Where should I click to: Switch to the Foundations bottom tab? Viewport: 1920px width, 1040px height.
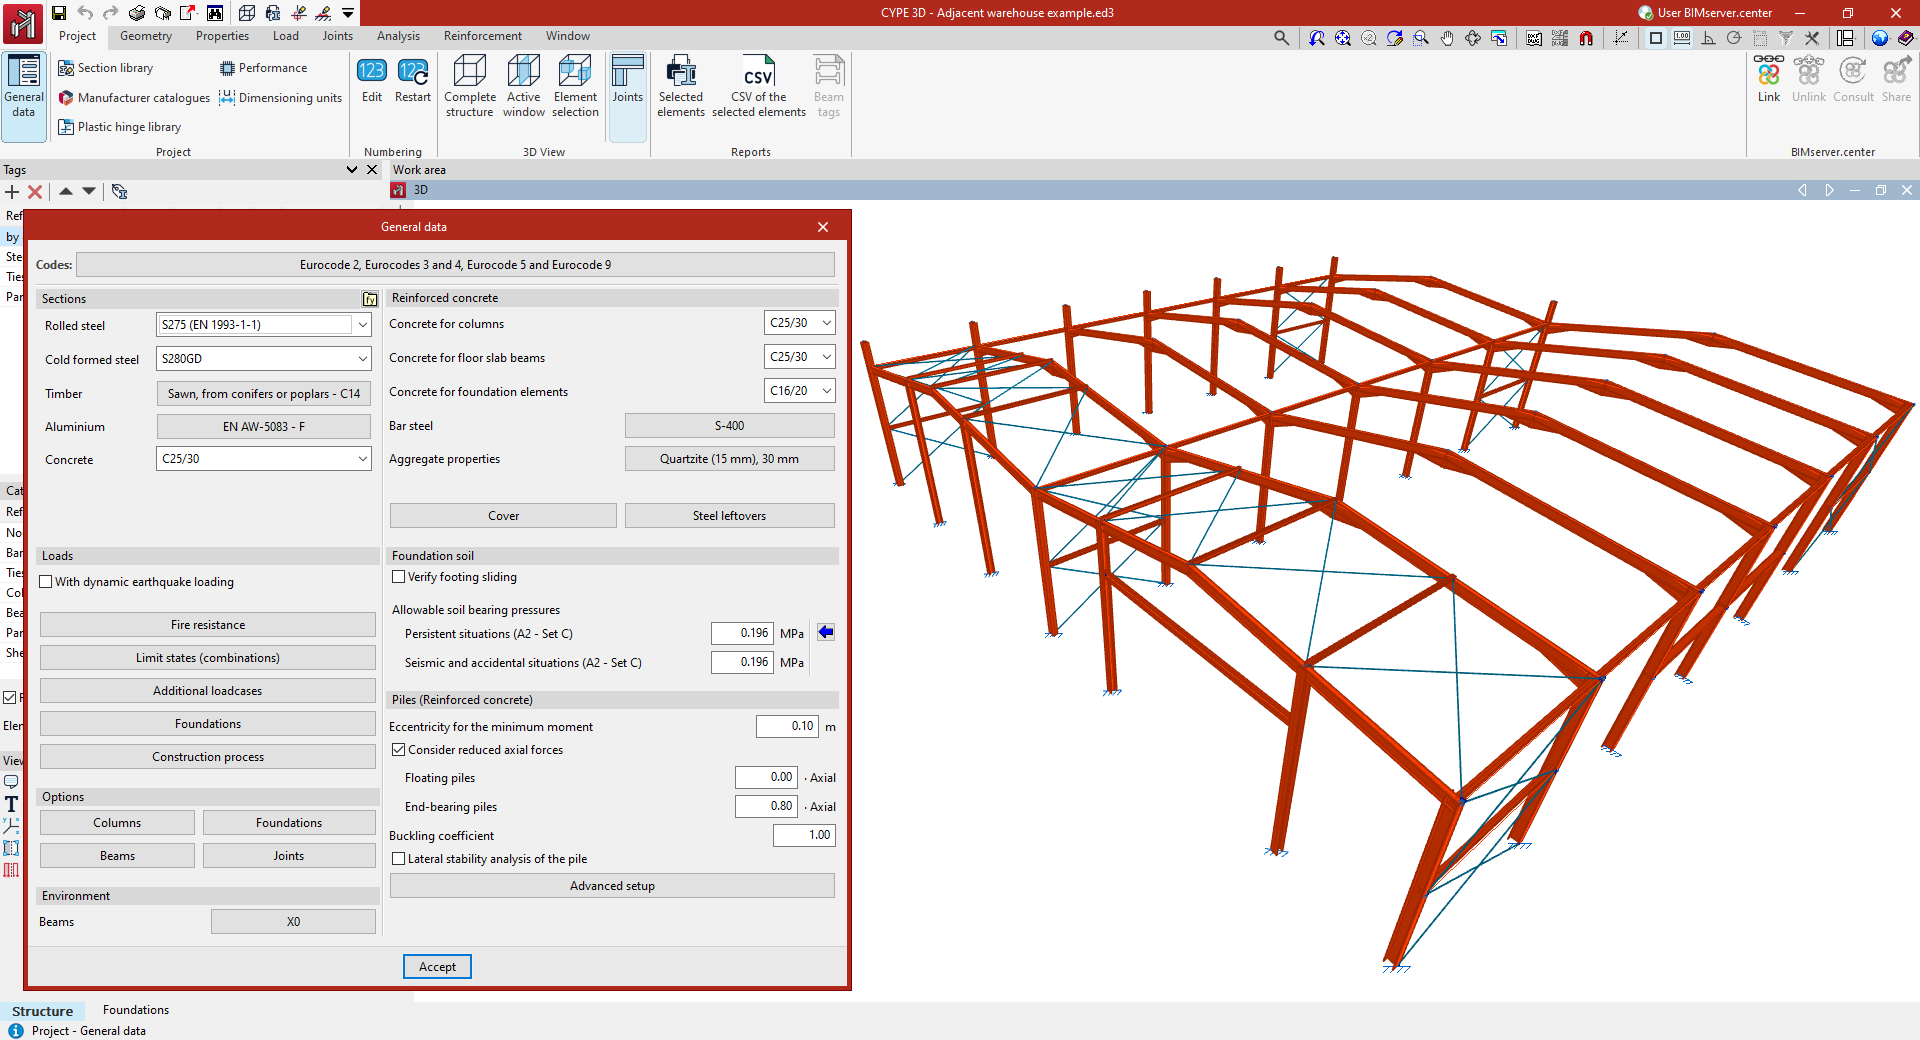[x=136, y=1010]
